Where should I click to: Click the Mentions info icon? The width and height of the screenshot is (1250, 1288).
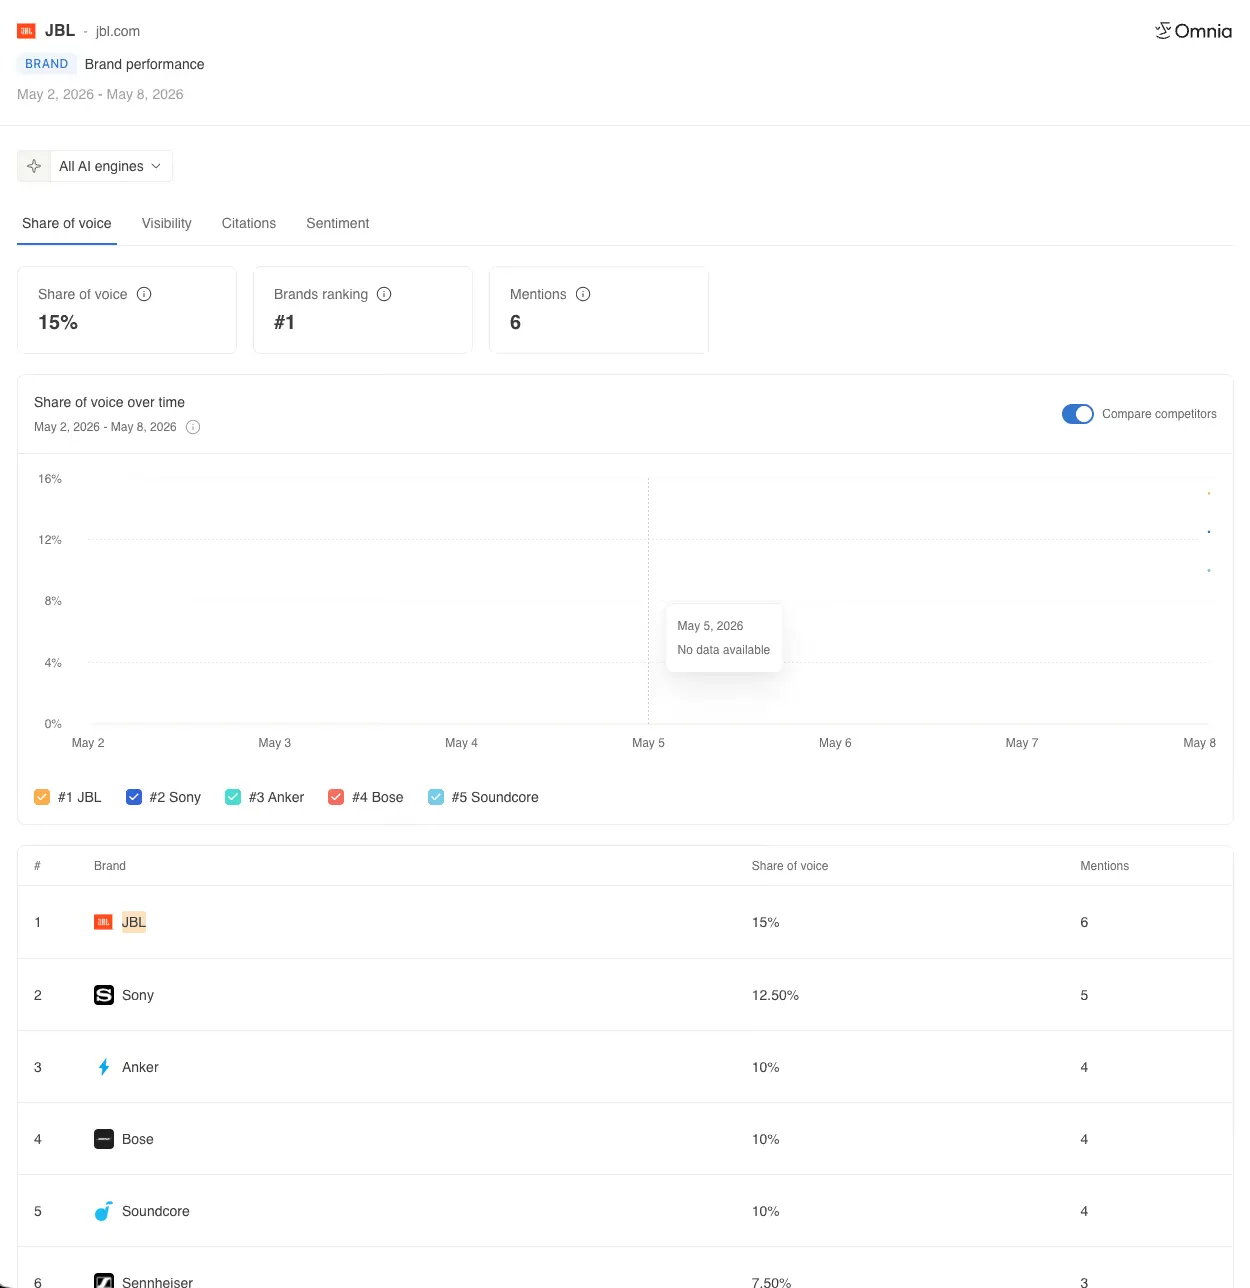[583, 294]
